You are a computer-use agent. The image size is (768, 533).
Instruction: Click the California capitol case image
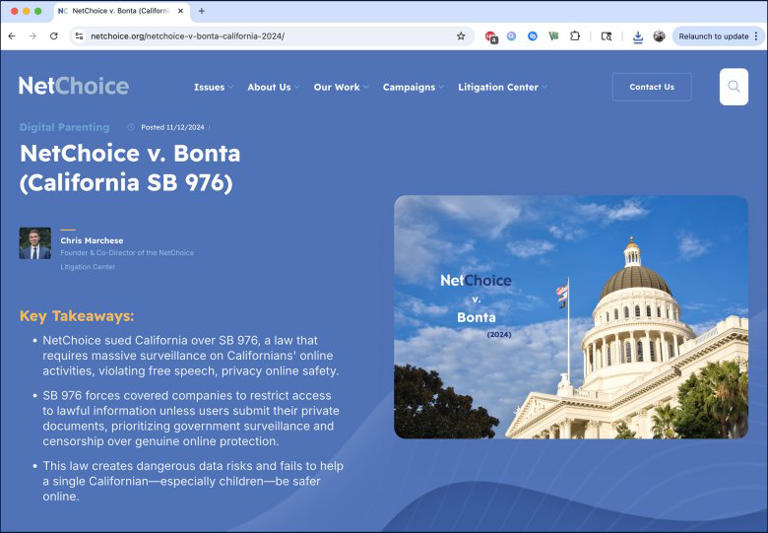point(570,316)
